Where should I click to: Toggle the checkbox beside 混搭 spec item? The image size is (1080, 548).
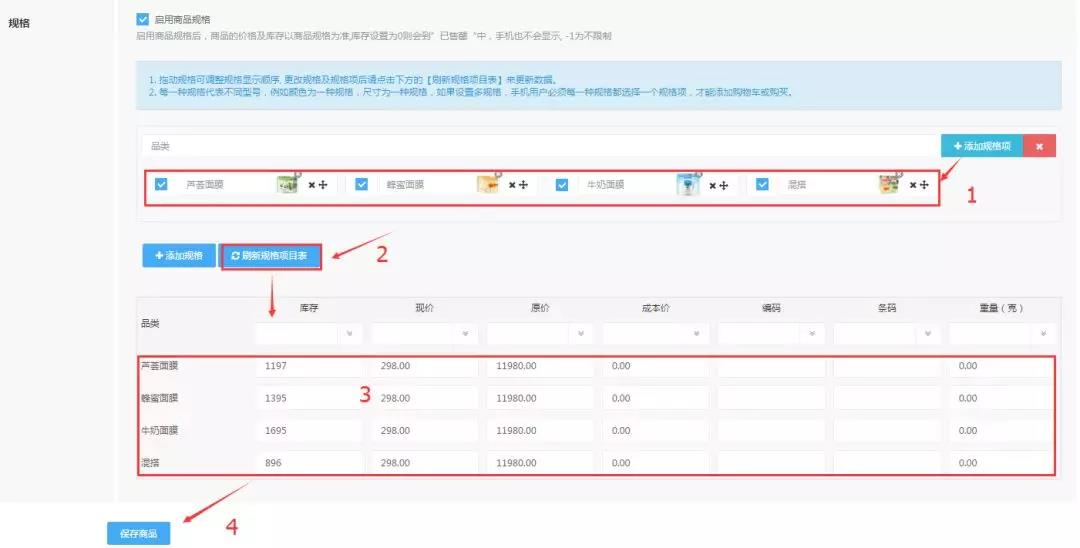pyautogui.click(x=762, y=184)
